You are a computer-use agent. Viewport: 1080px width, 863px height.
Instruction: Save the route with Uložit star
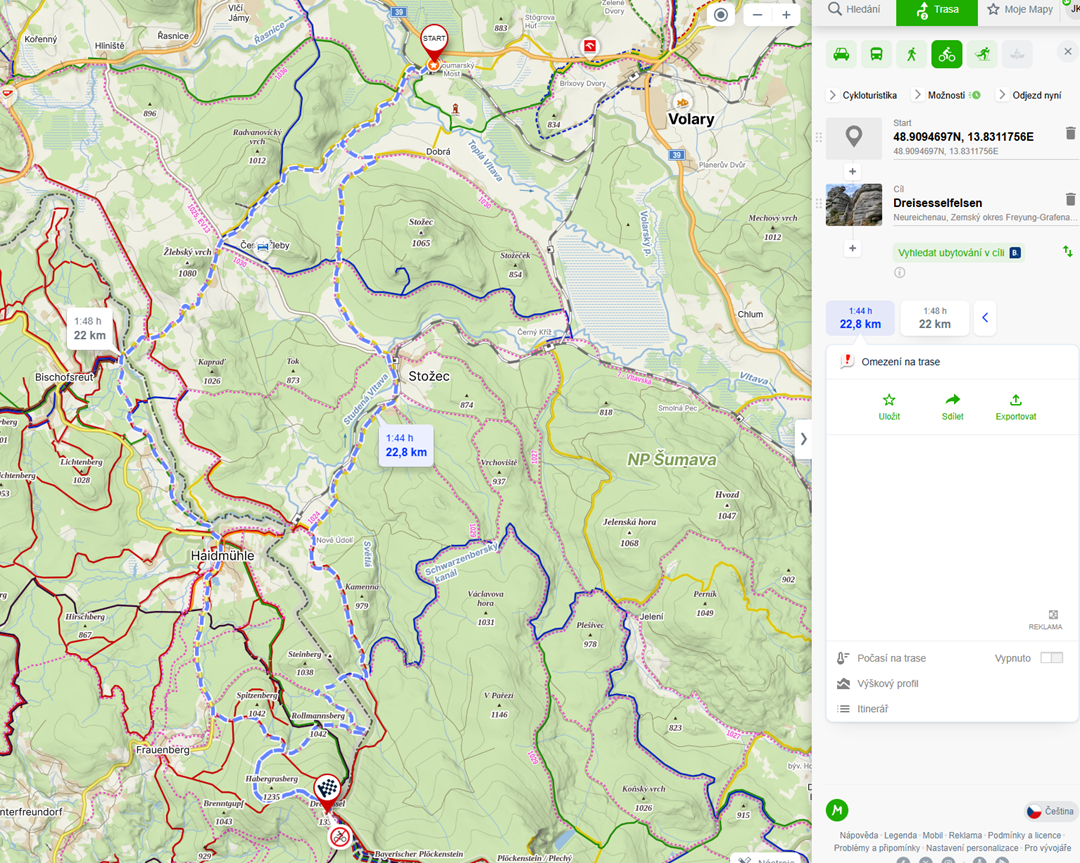(889, 407)
